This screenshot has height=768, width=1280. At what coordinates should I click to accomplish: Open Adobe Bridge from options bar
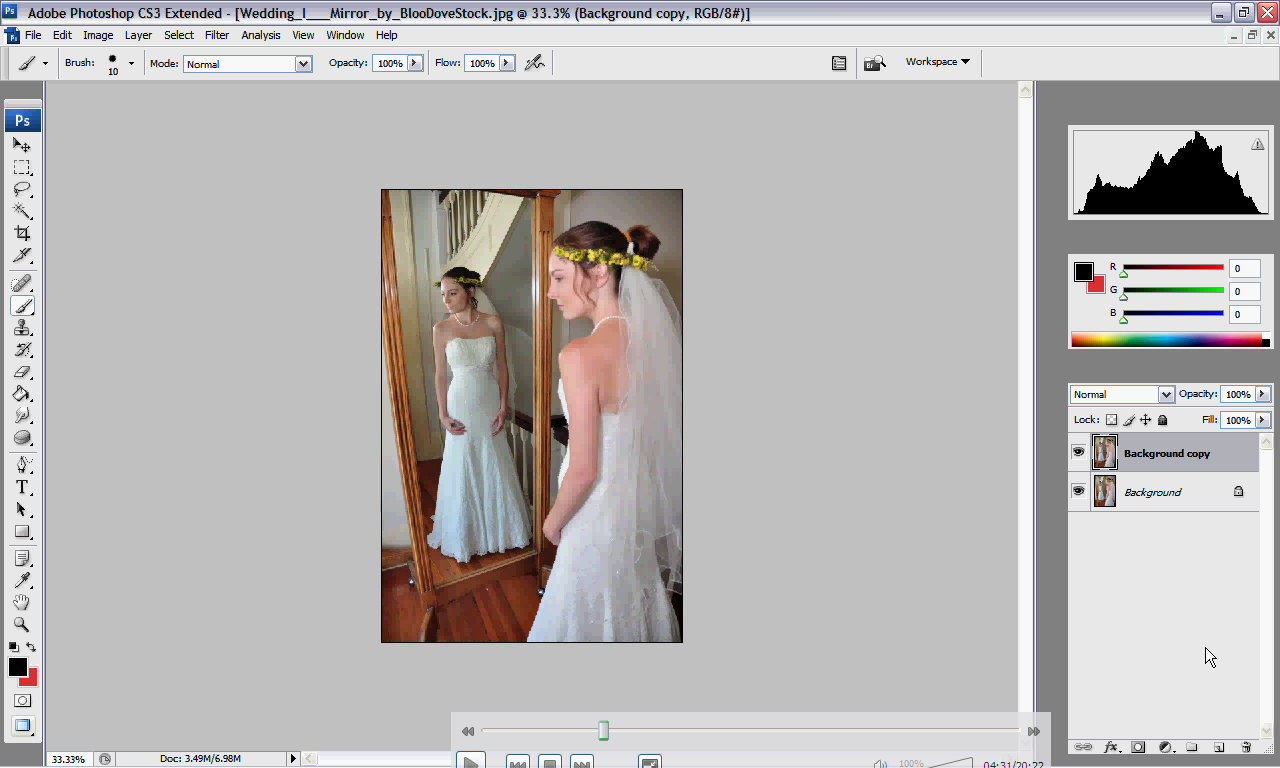(874, 63)
